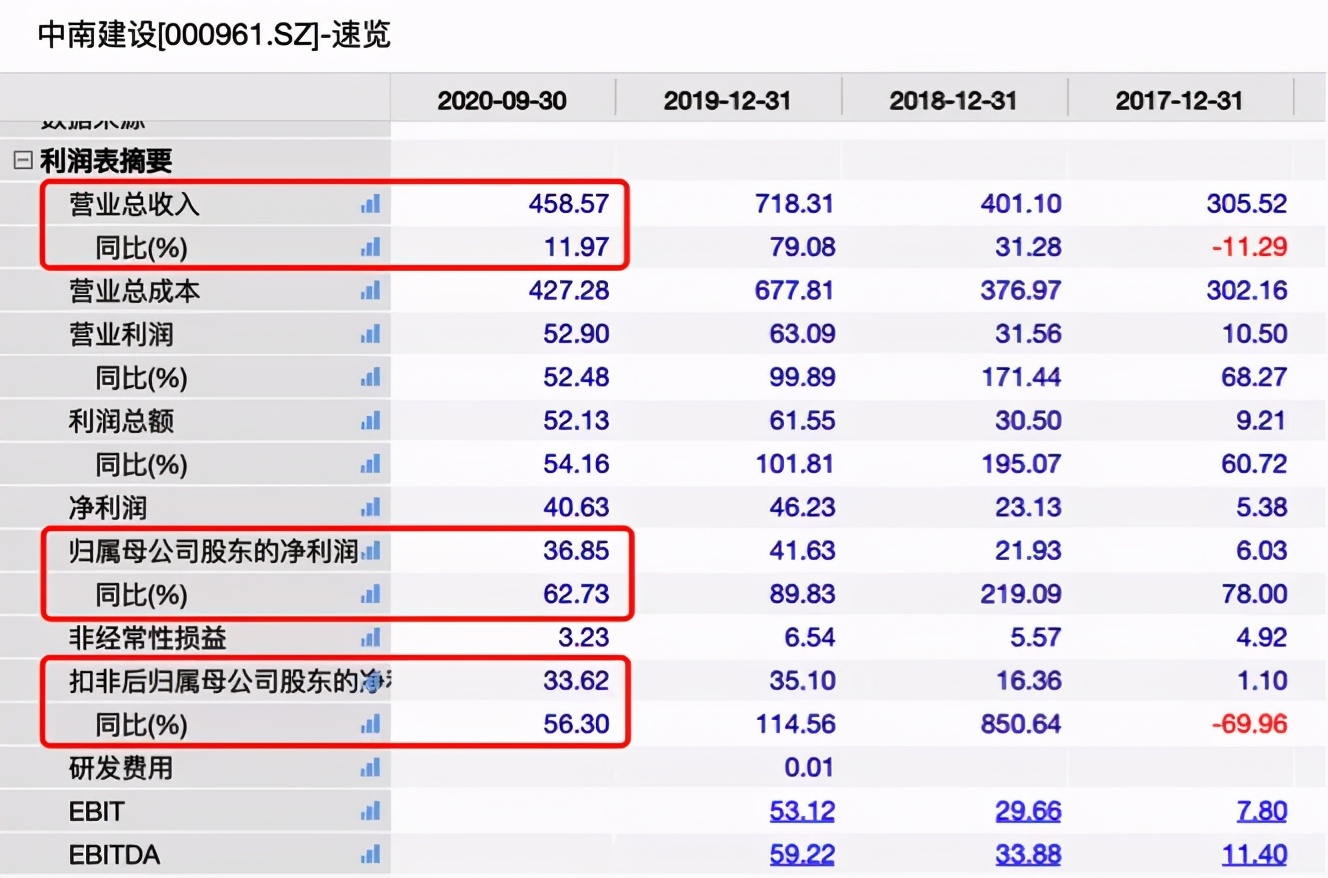Viewport: 1328px width, 878px height.
Task: Click 2017 operating cost value 302.16
Action: coord(1247,291)
